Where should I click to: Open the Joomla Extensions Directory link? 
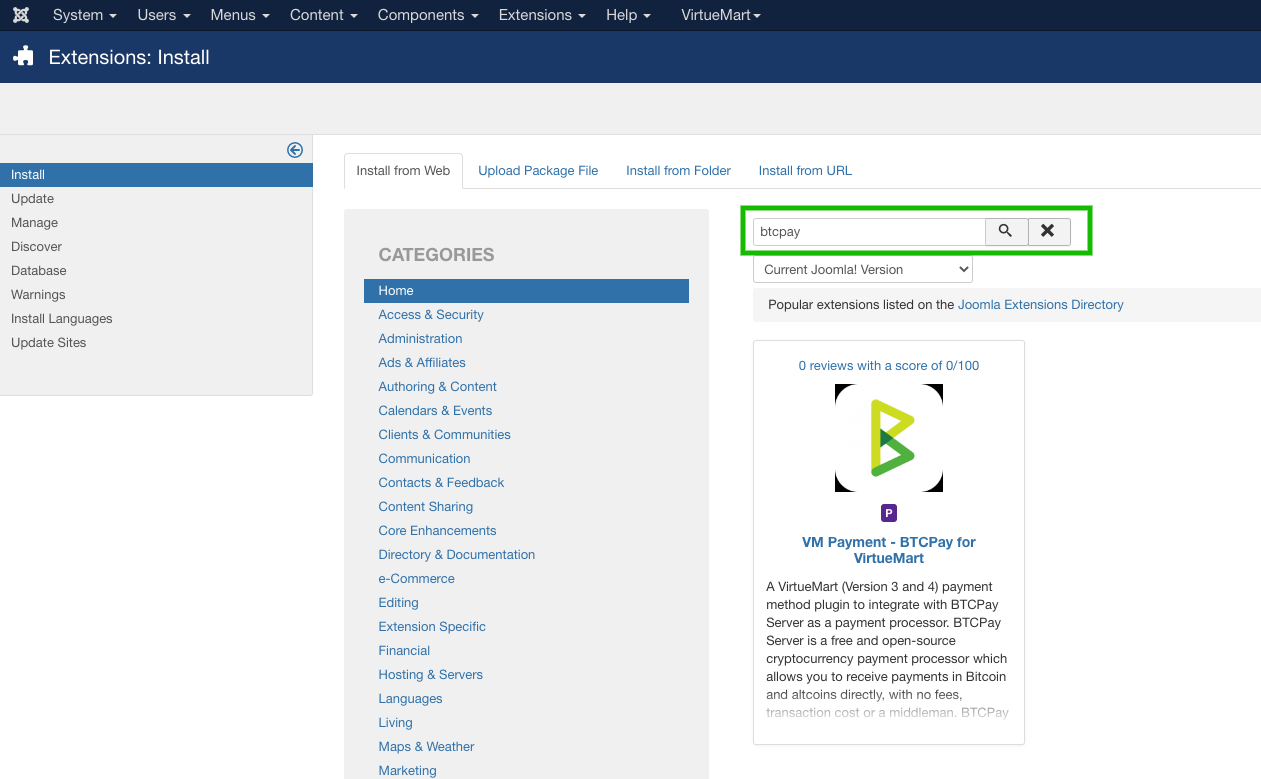(1040, 305)
